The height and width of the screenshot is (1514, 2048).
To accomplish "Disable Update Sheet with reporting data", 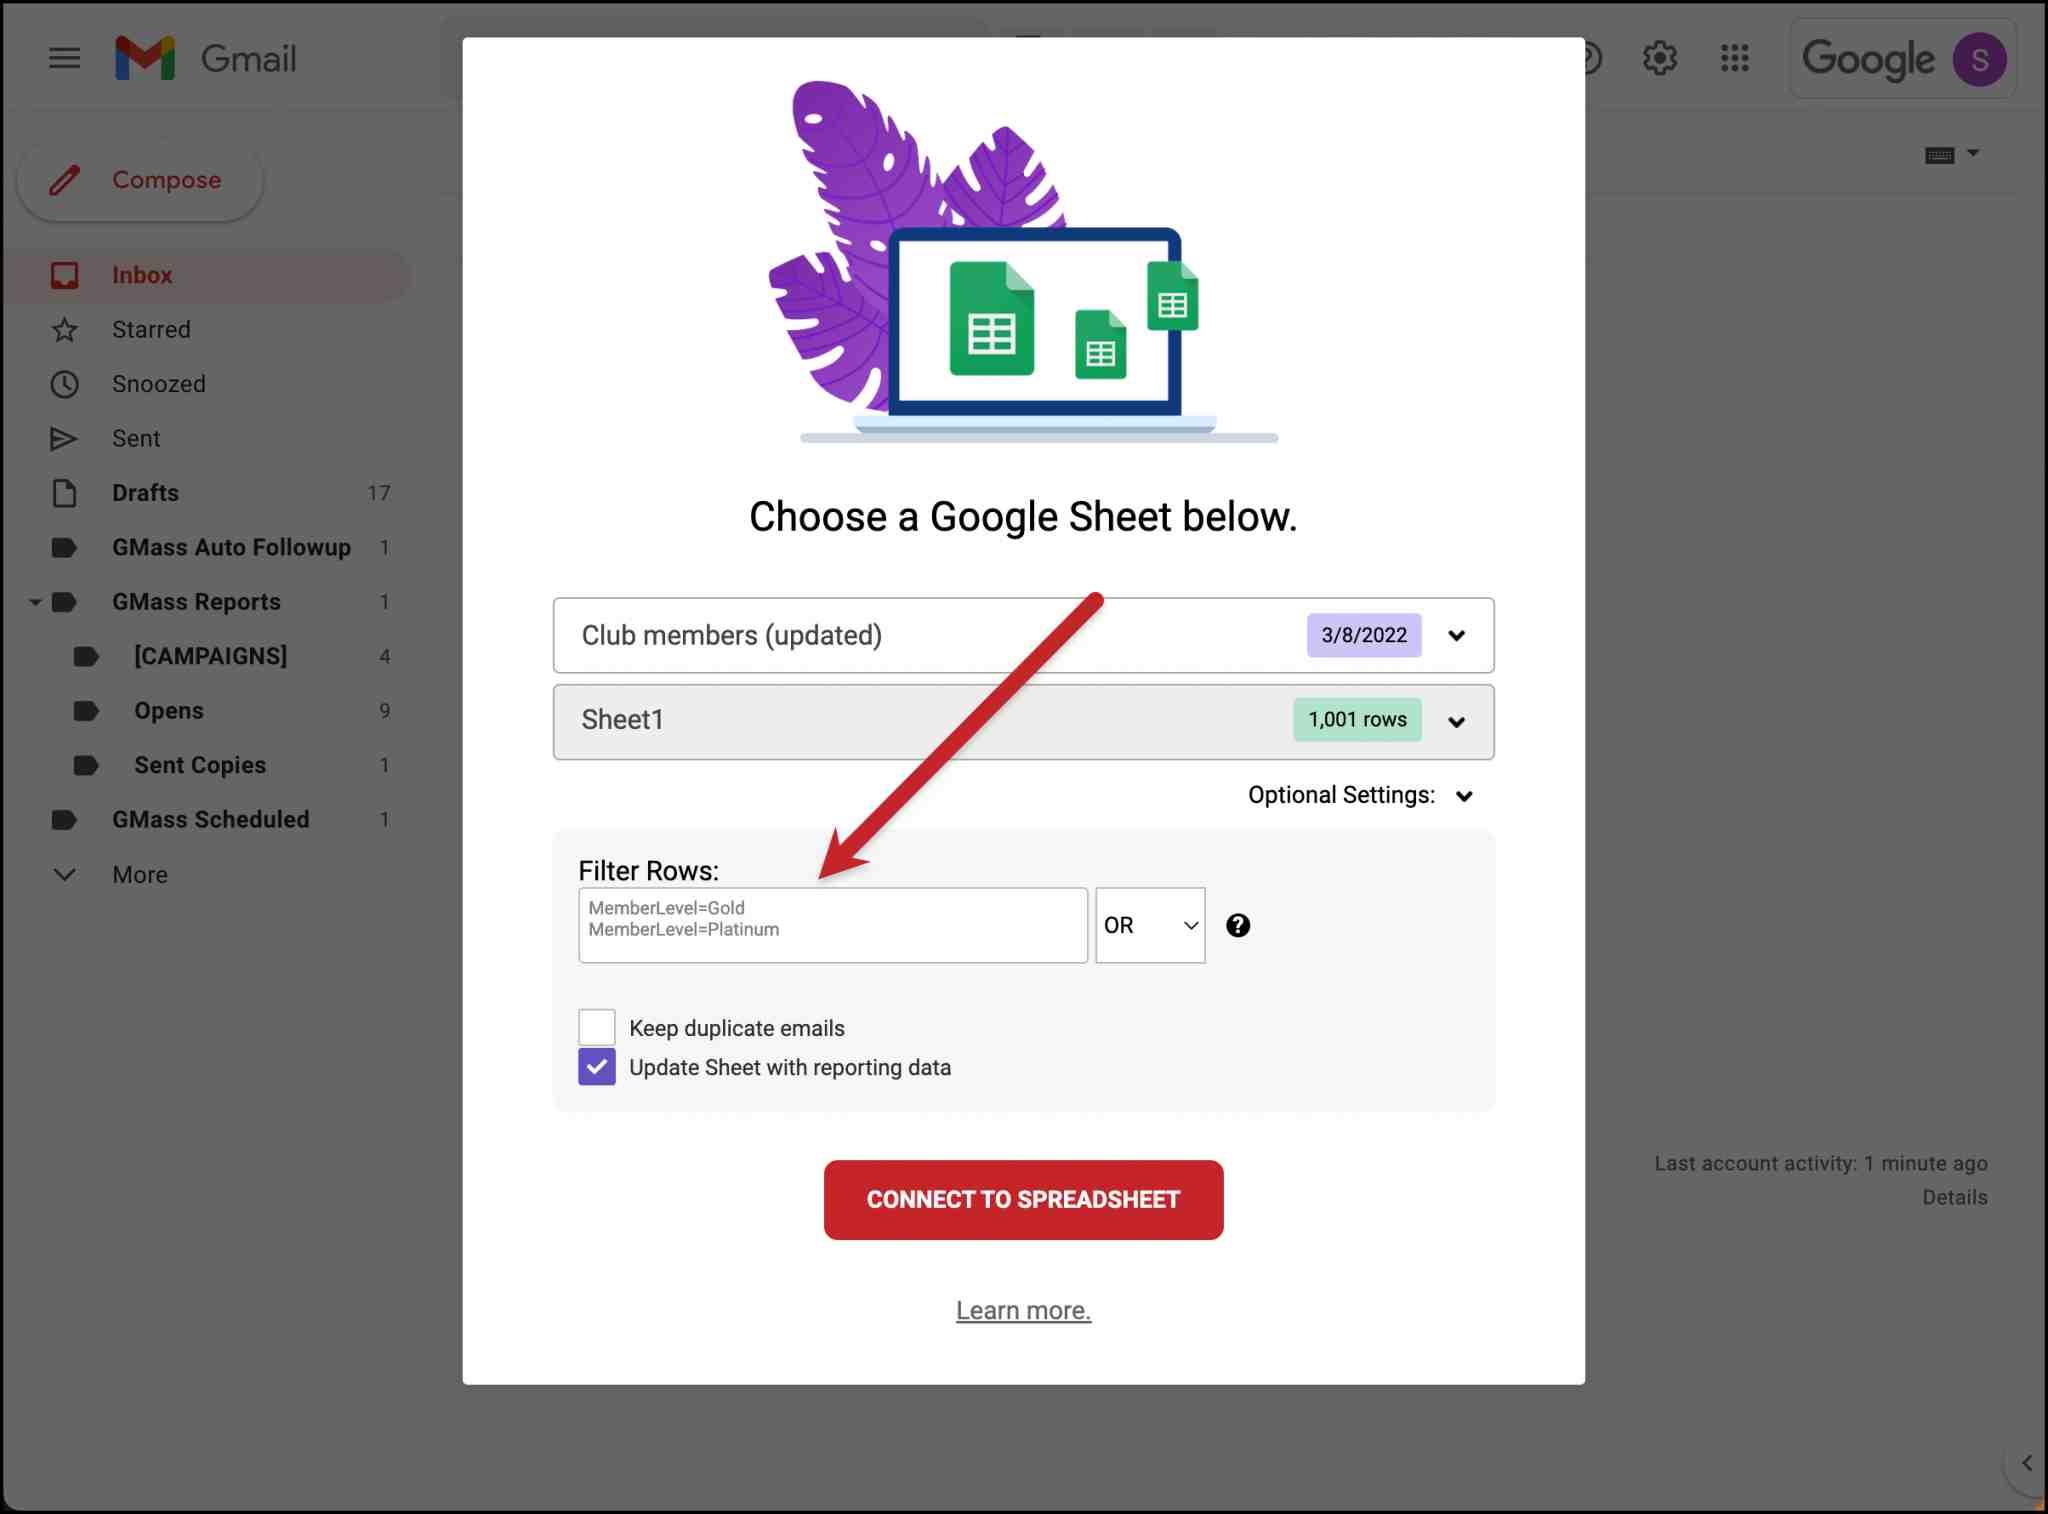I will click(x=595, y=1066).
